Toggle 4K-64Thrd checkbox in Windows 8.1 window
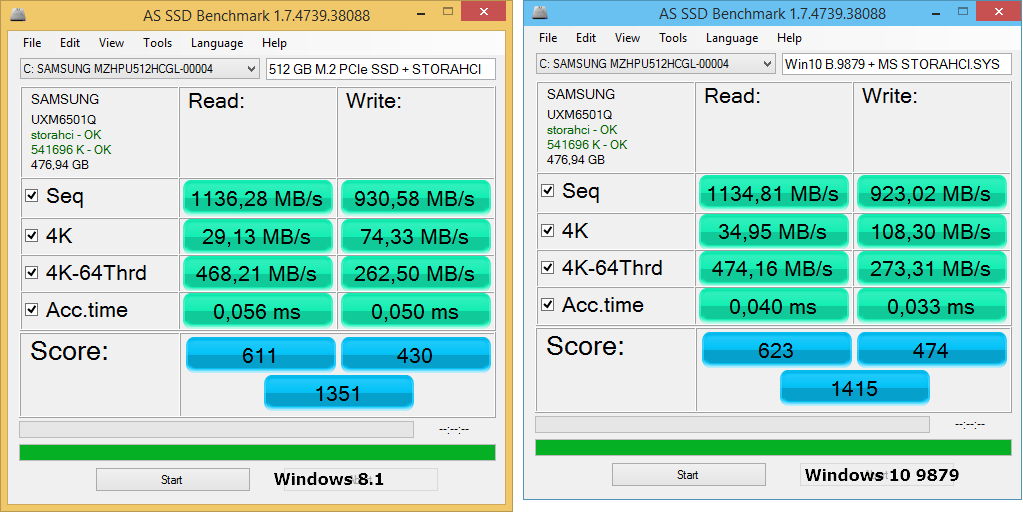This screenshot has width=1023, height=512. point(31,273)
